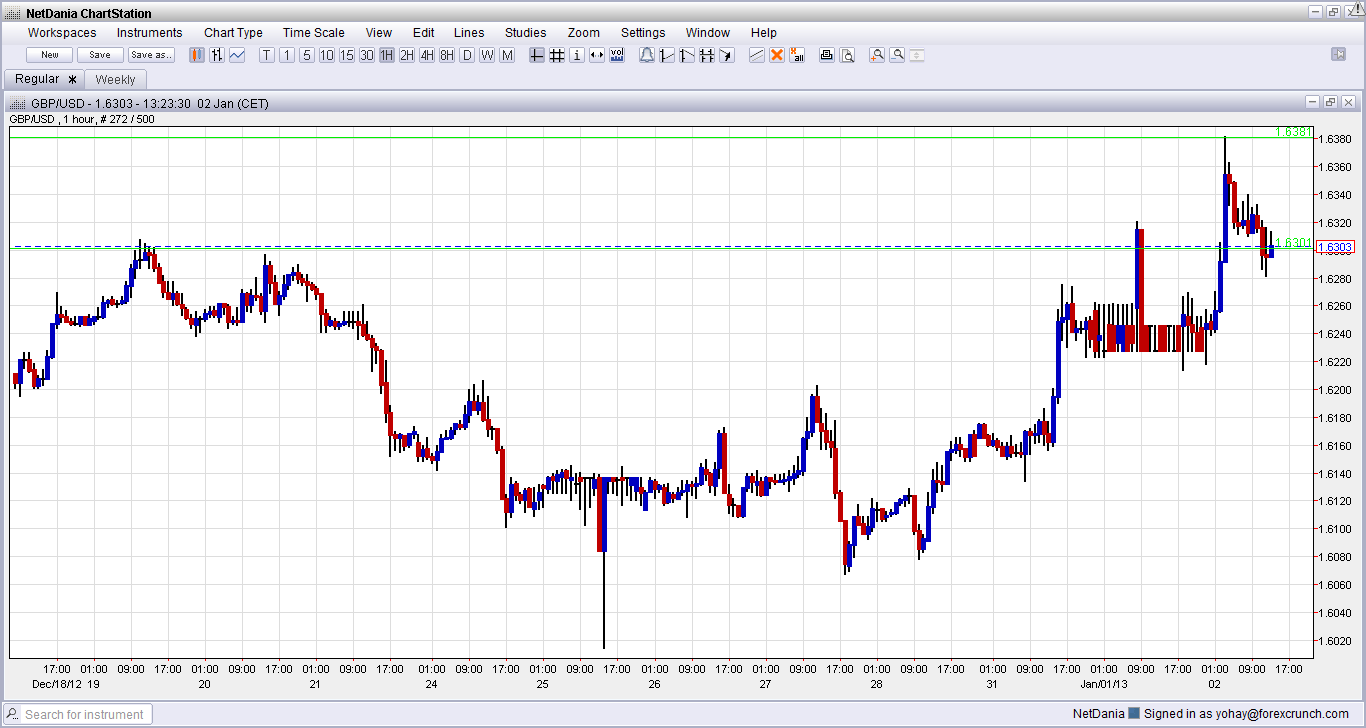Switch to the line chart icon
This screenshot has height=728, width=1366.
237,55
